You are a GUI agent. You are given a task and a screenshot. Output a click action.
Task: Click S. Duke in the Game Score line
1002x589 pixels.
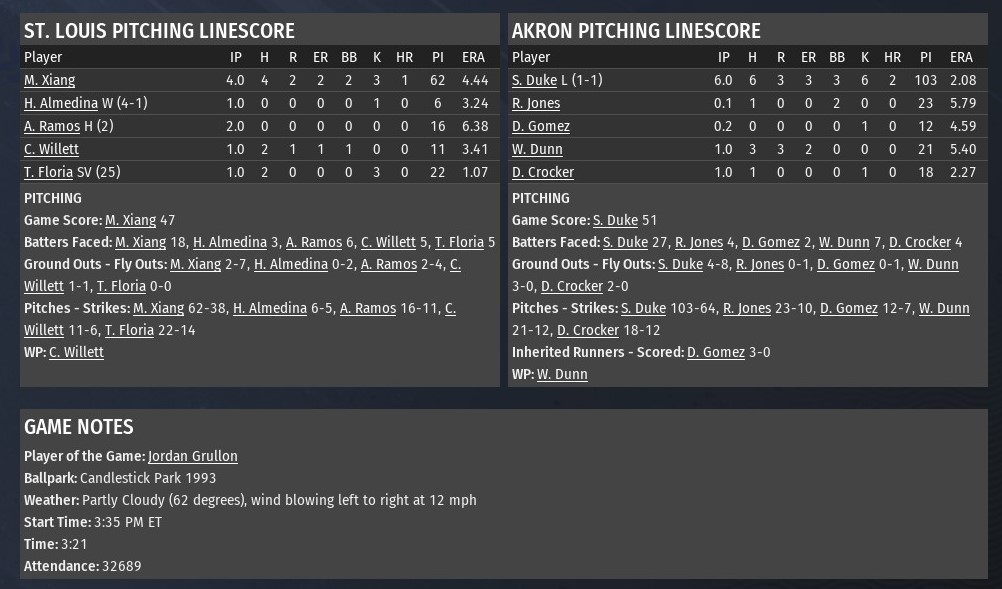[615, 220]
